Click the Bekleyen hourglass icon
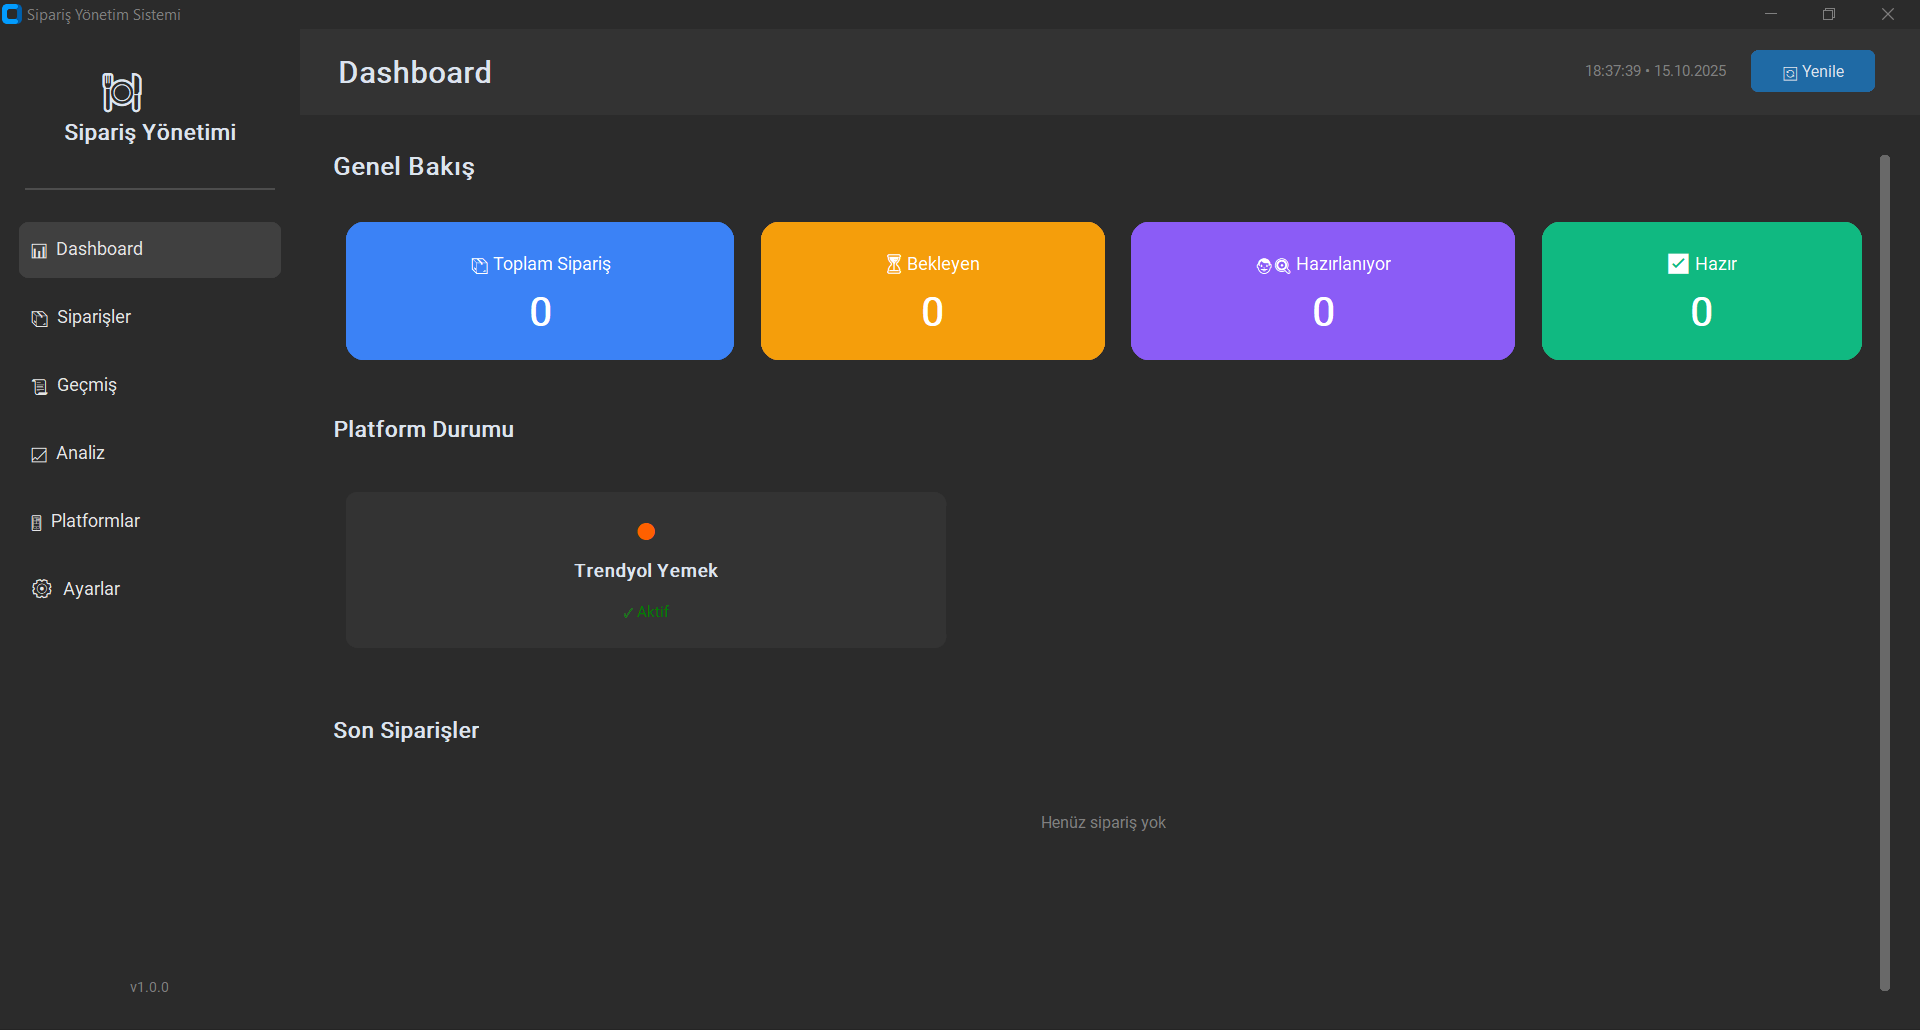 click(x=894, y=264)
